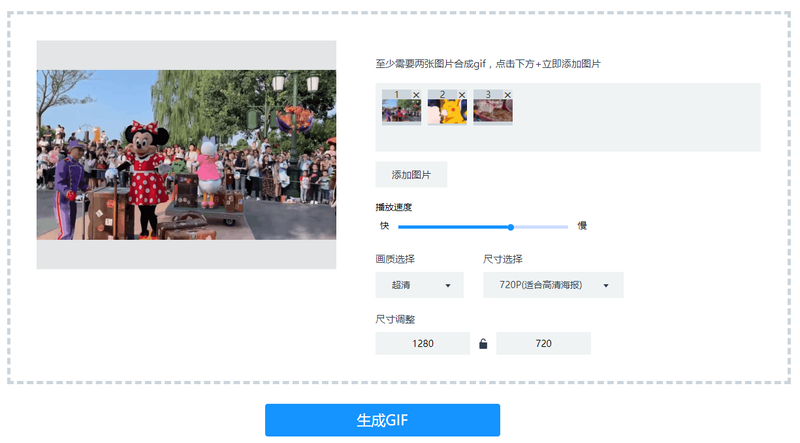Click the 画质选择 label
This screenshot has width=800, height=443.
pyautogui.click(x=395, y=259)
